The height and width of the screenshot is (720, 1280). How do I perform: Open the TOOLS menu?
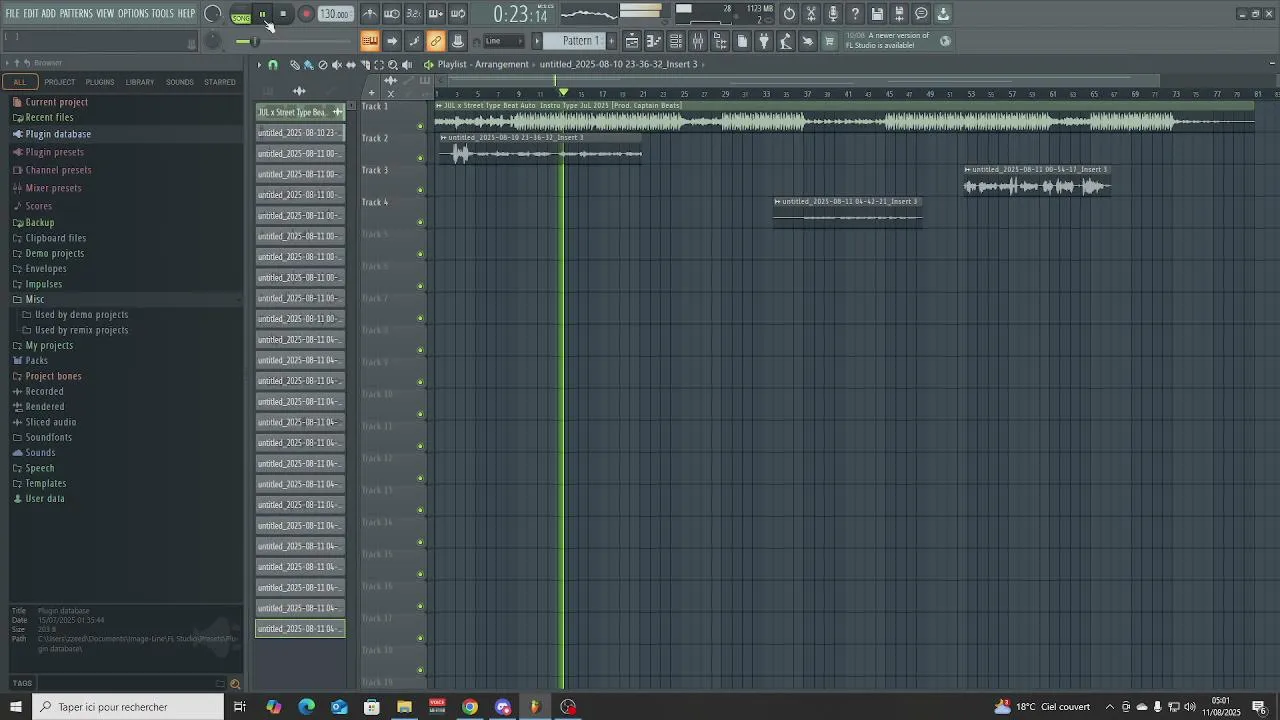point(162,14)
